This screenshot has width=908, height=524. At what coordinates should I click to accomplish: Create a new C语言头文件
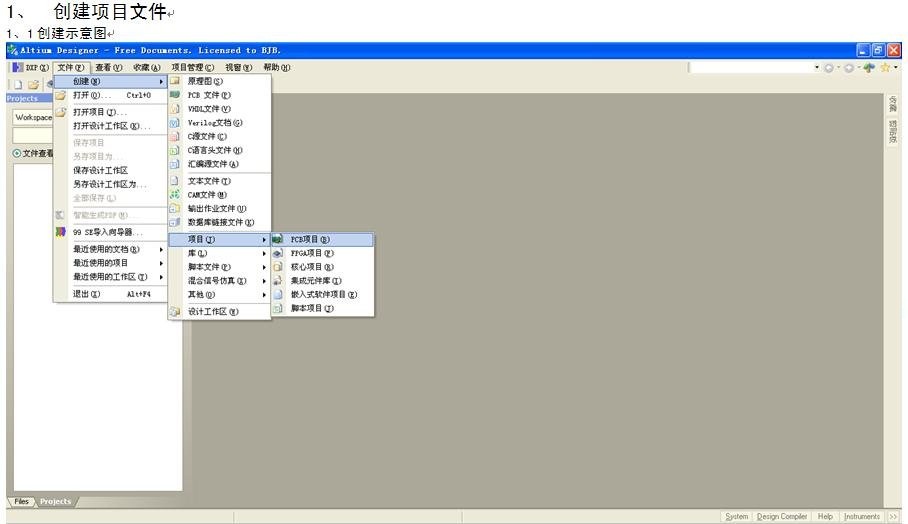point(219,150)
